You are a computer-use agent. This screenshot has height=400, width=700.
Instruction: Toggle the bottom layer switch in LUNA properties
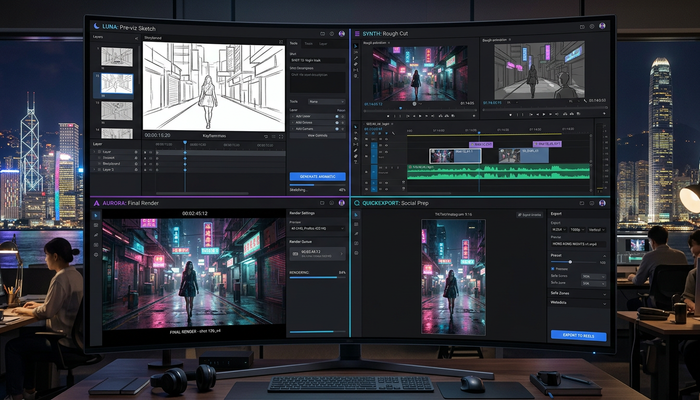click(x=337, y=129)
